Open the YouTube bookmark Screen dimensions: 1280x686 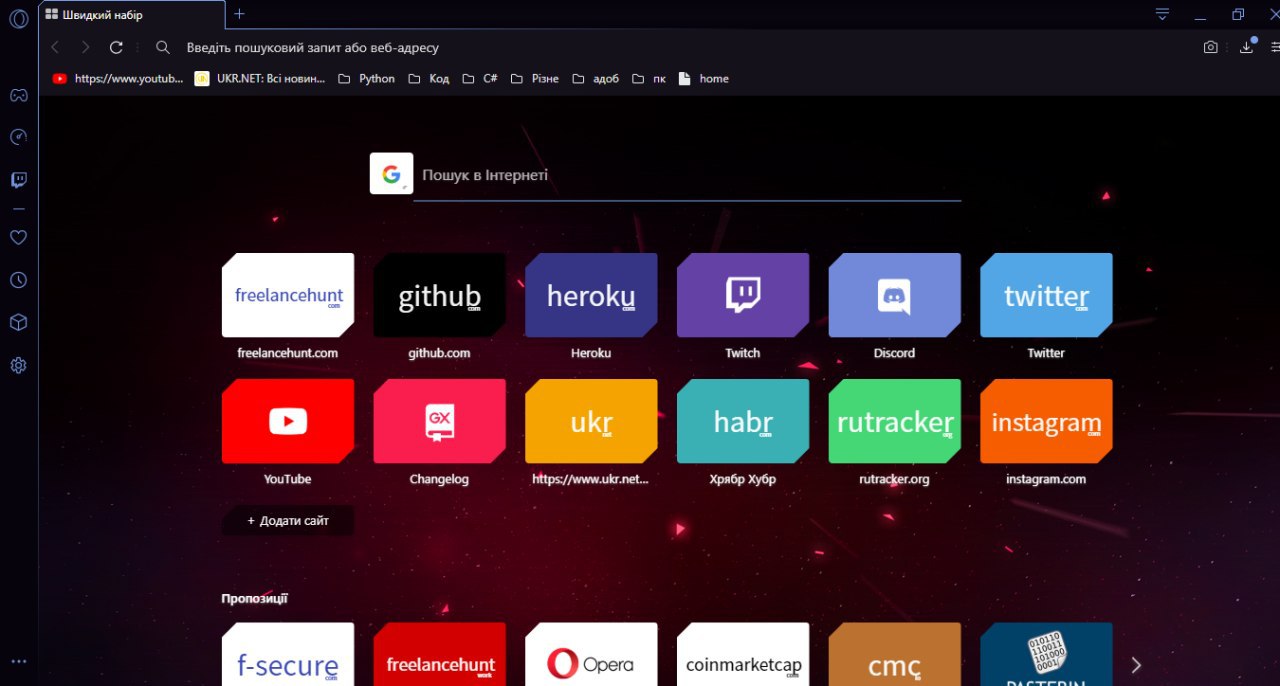[117, 79]
